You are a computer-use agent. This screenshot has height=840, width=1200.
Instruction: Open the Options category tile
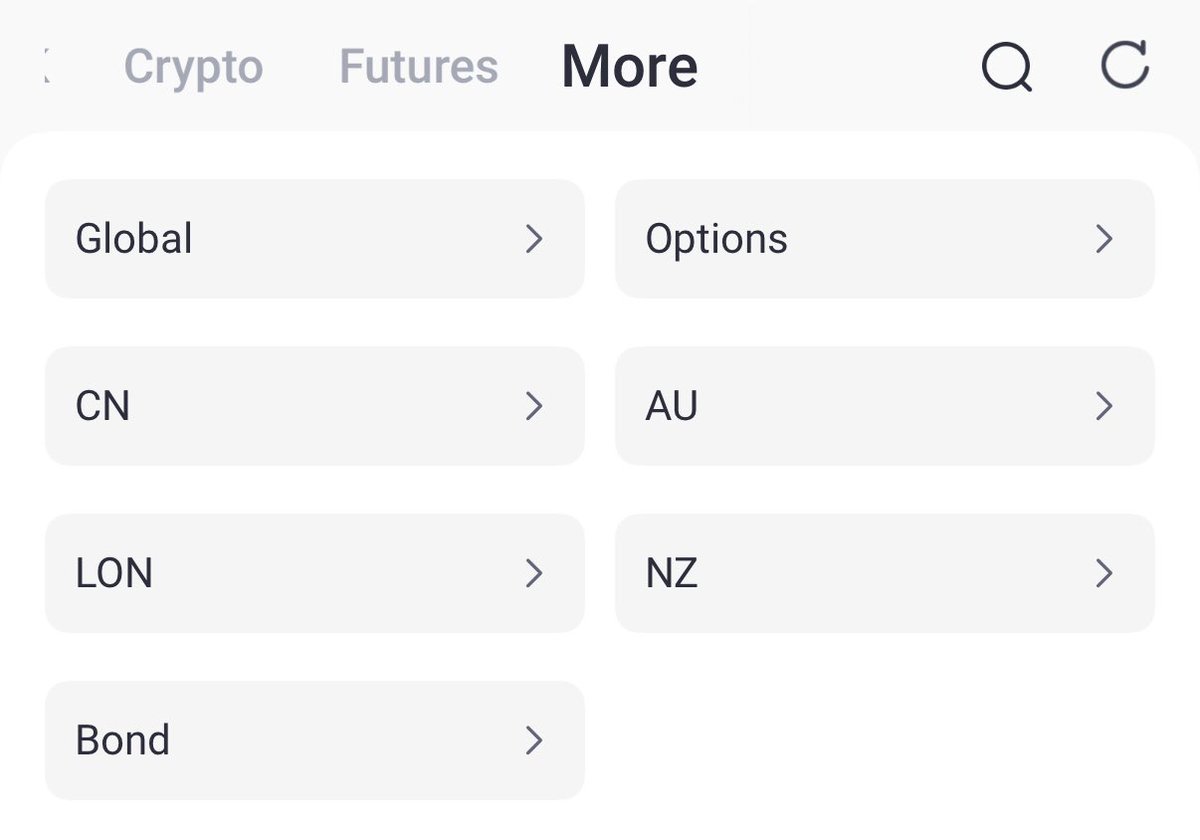coord(884,239)
